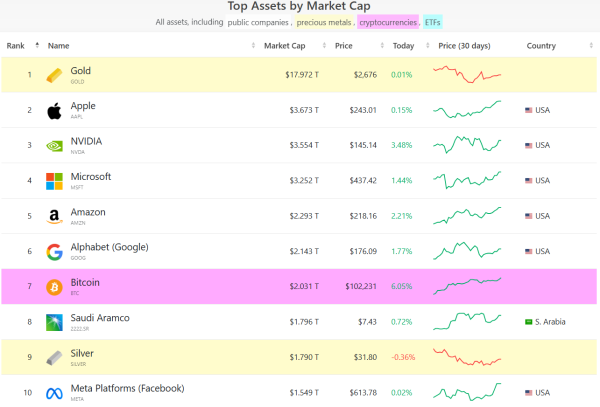Image resolution: width=600 pixels, height=407 pixels.
Task: Click Amazon change 2.21%
Action: [401, 216]
